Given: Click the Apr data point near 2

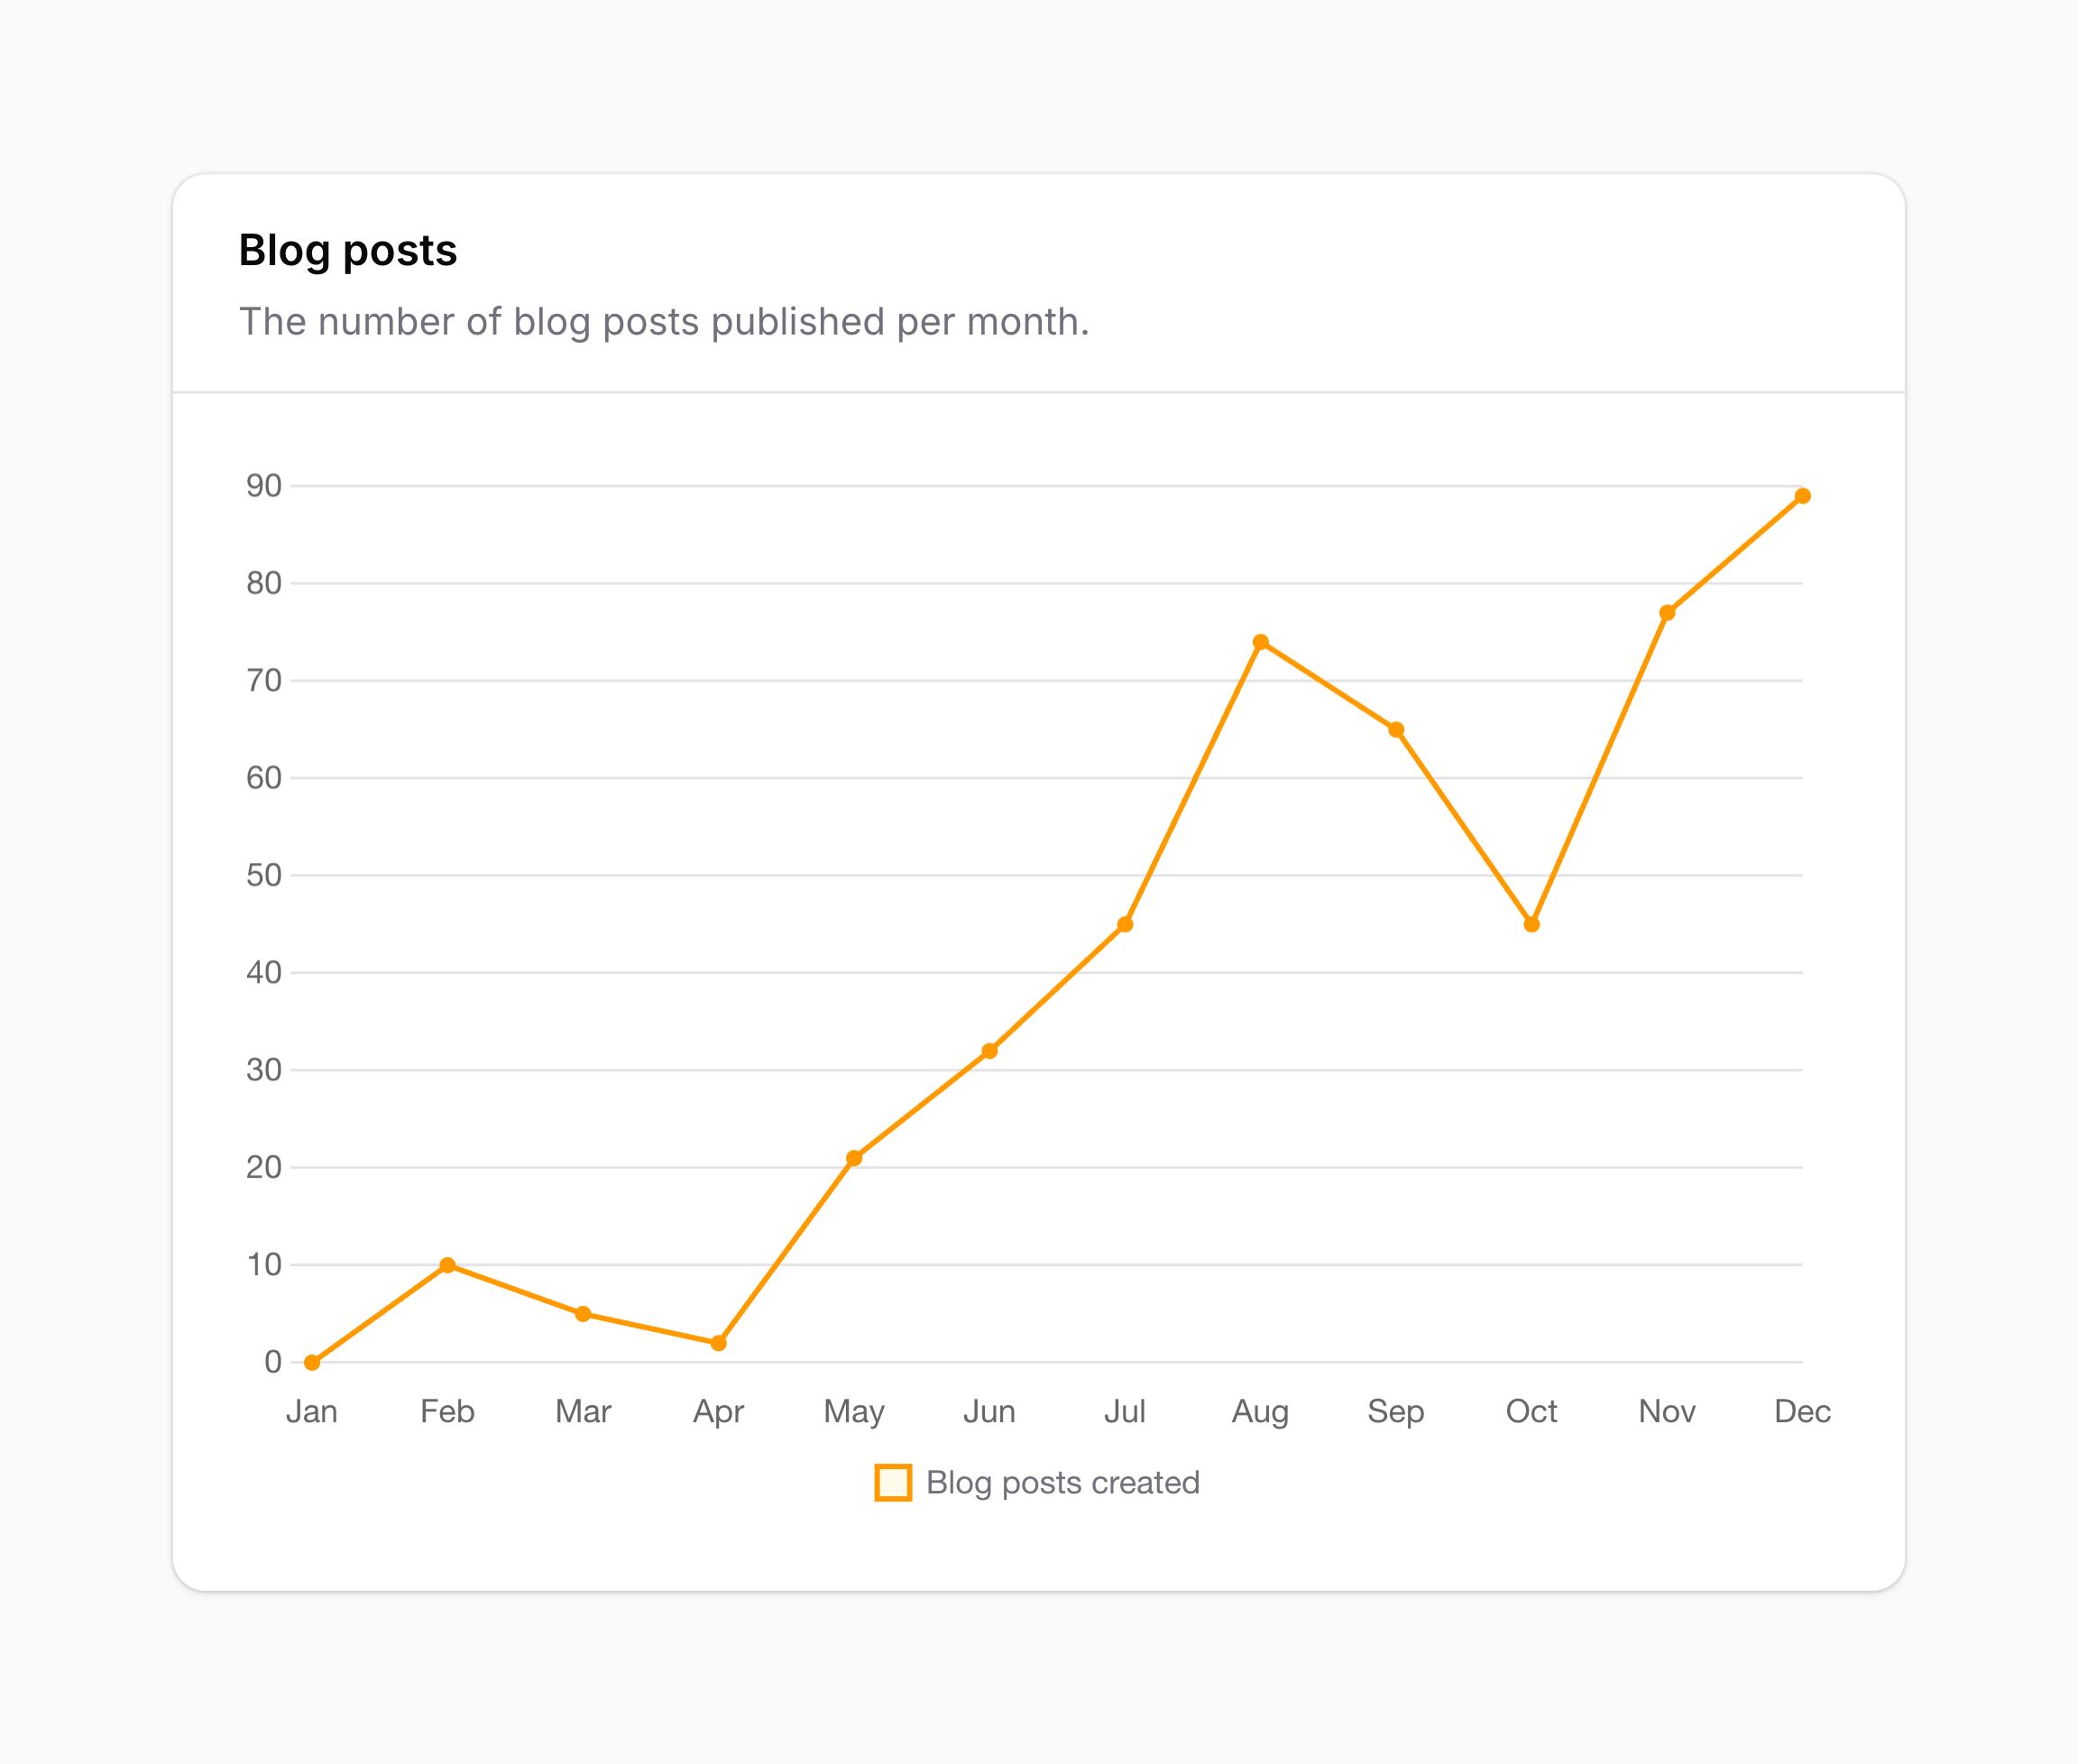Looking at the screenshot, I should point(718,1343).
